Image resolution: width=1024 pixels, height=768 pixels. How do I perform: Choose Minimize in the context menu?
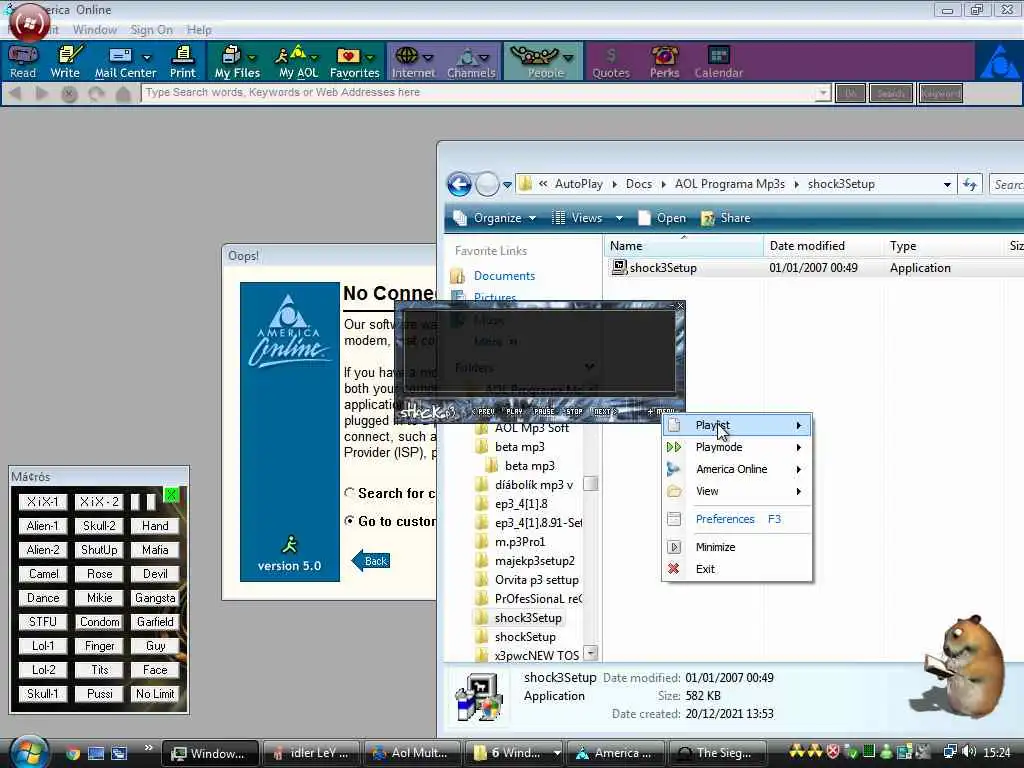point(737,547)
